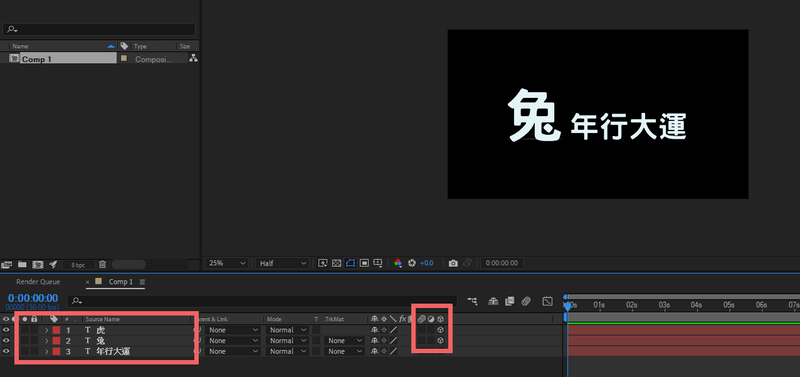Click the Show Snapshot icon

click(467, 263)
